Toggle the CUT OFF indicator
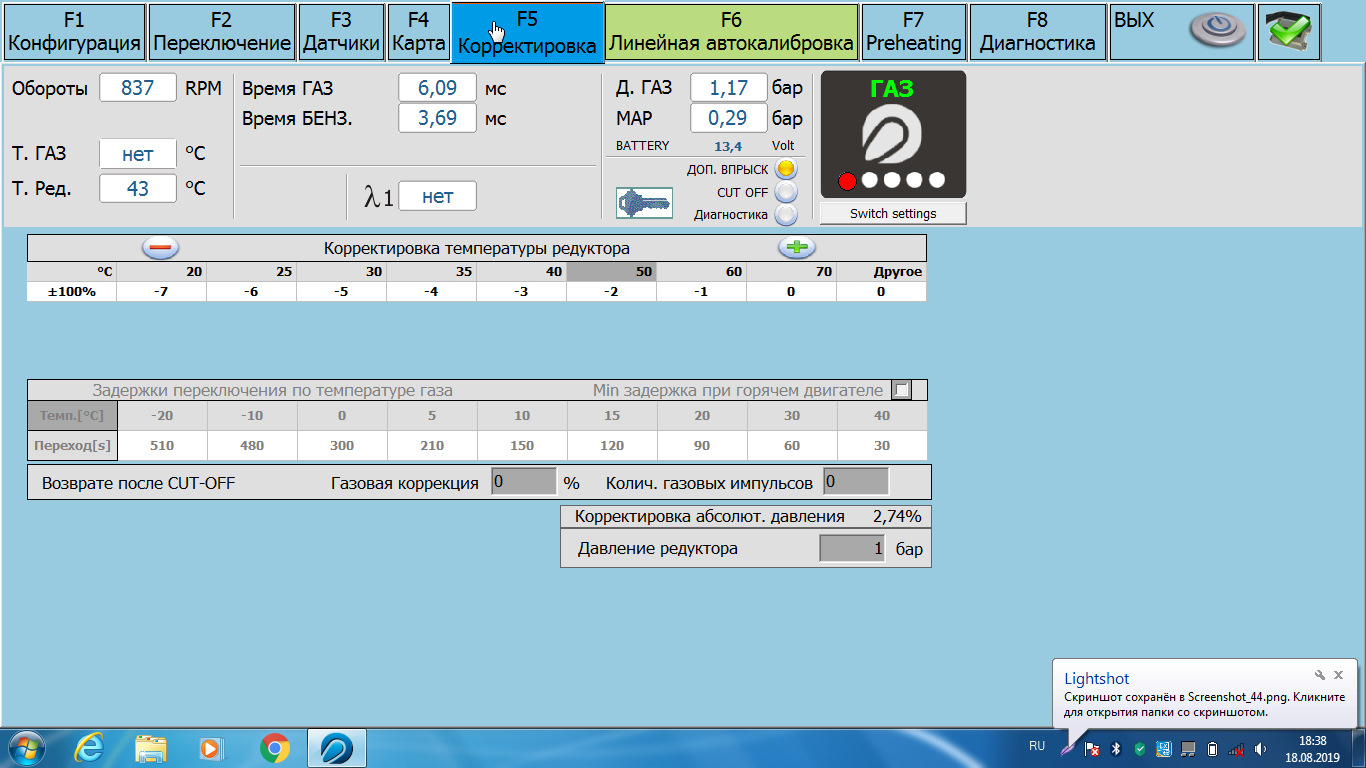 [x=786, y=192]
